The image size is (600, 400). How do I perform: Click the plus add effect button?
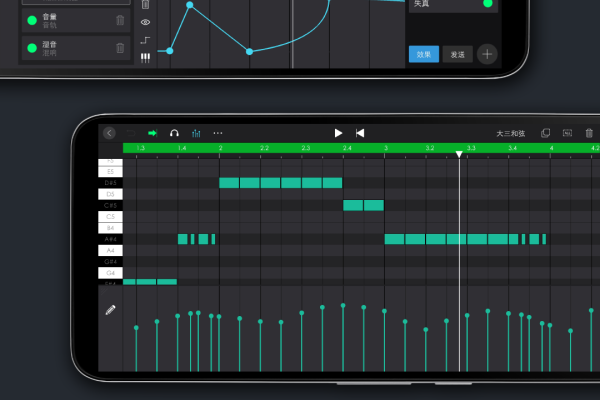coord(486,54)
